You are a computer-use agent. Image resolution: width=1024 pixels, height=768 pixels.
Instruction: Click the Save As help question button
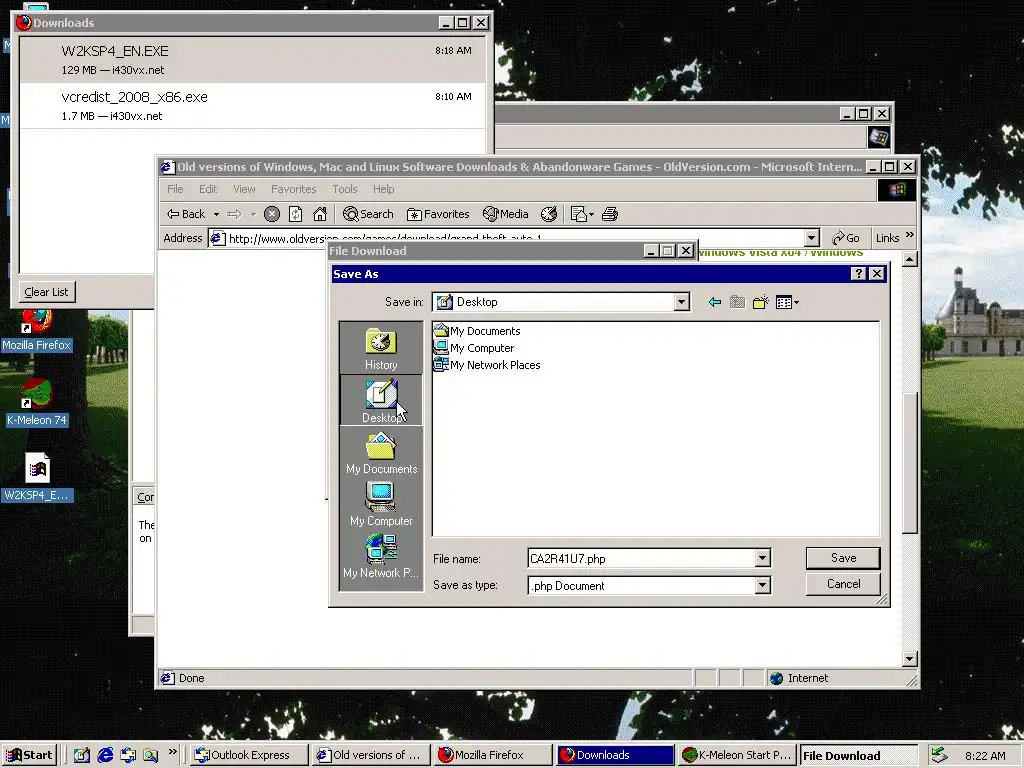pyautogui.click(x=859, y=274)
